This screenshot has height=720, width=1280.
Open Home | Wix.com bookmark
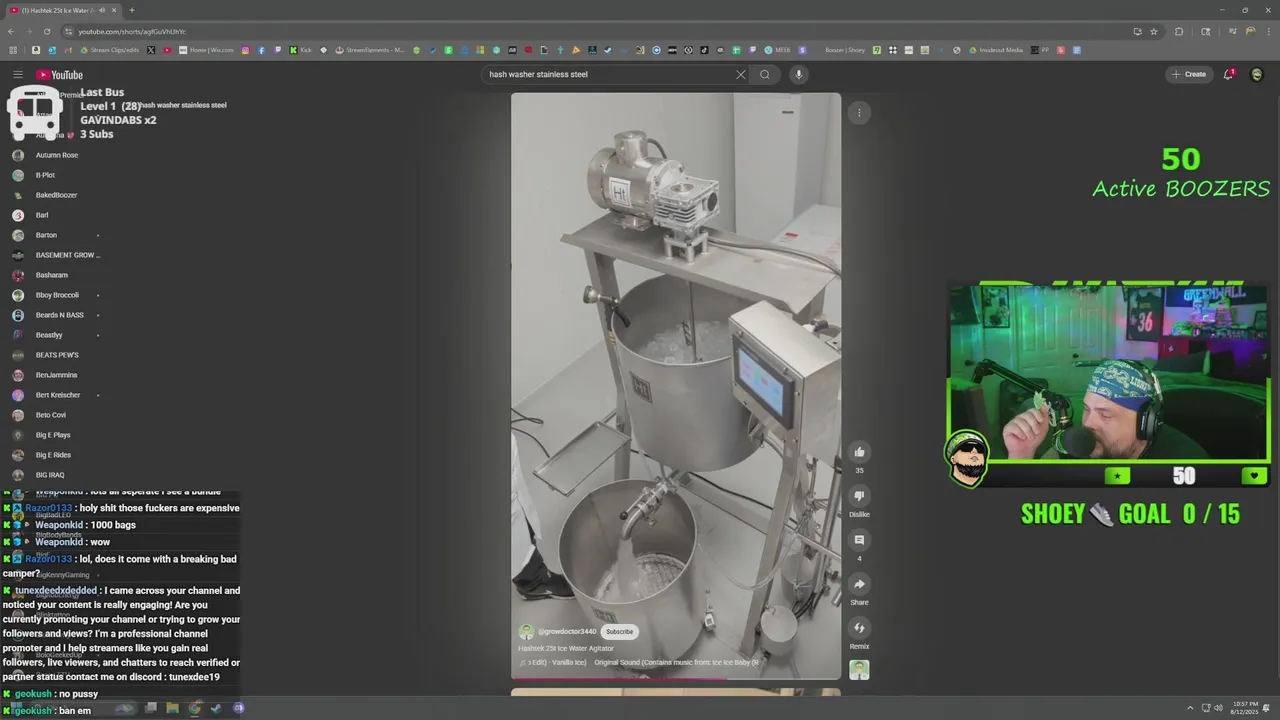(206, 50)
